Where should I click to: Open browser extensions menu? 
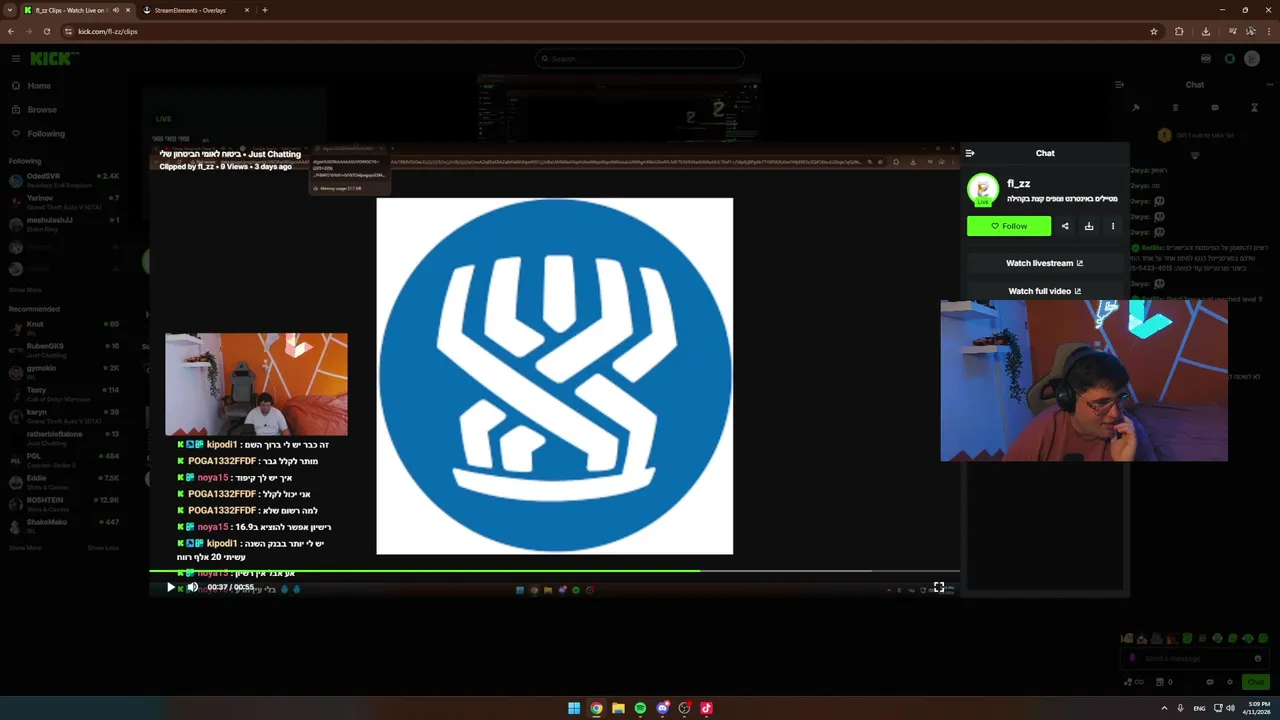pos(1179,31)
